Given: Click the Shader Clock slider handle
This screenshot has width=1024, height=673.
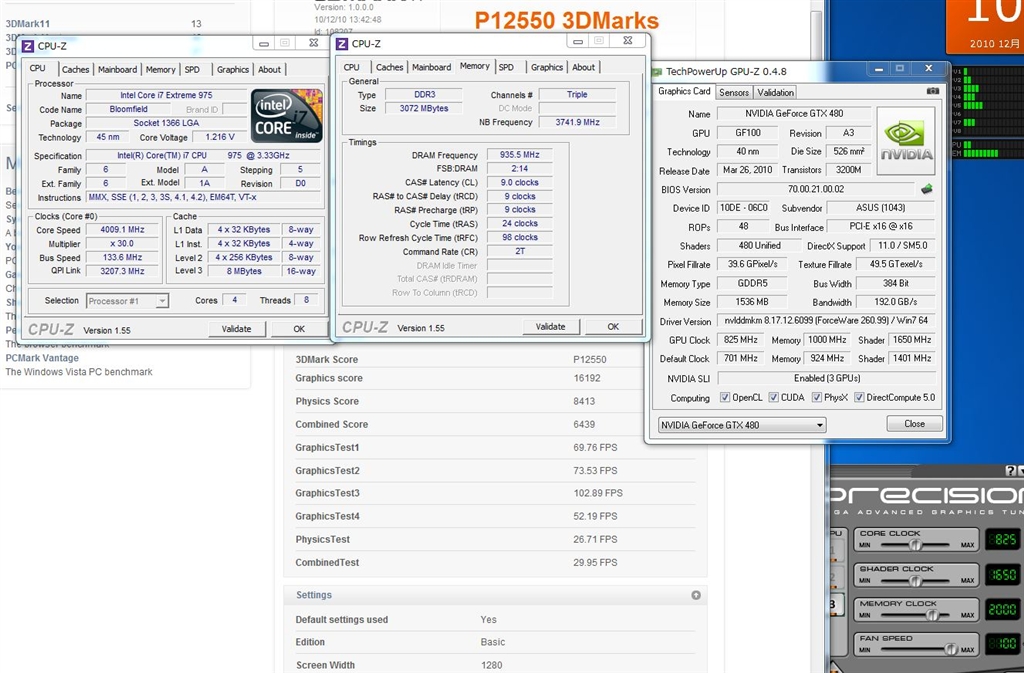Looking at the screenshot, I should [916, 580].
